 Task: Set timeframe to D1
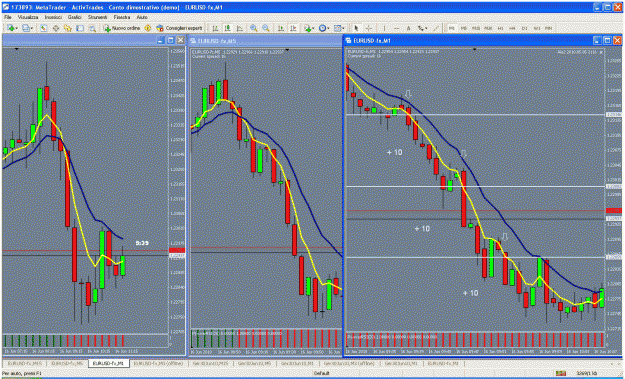pyautogui.click(x=525, y=28)
